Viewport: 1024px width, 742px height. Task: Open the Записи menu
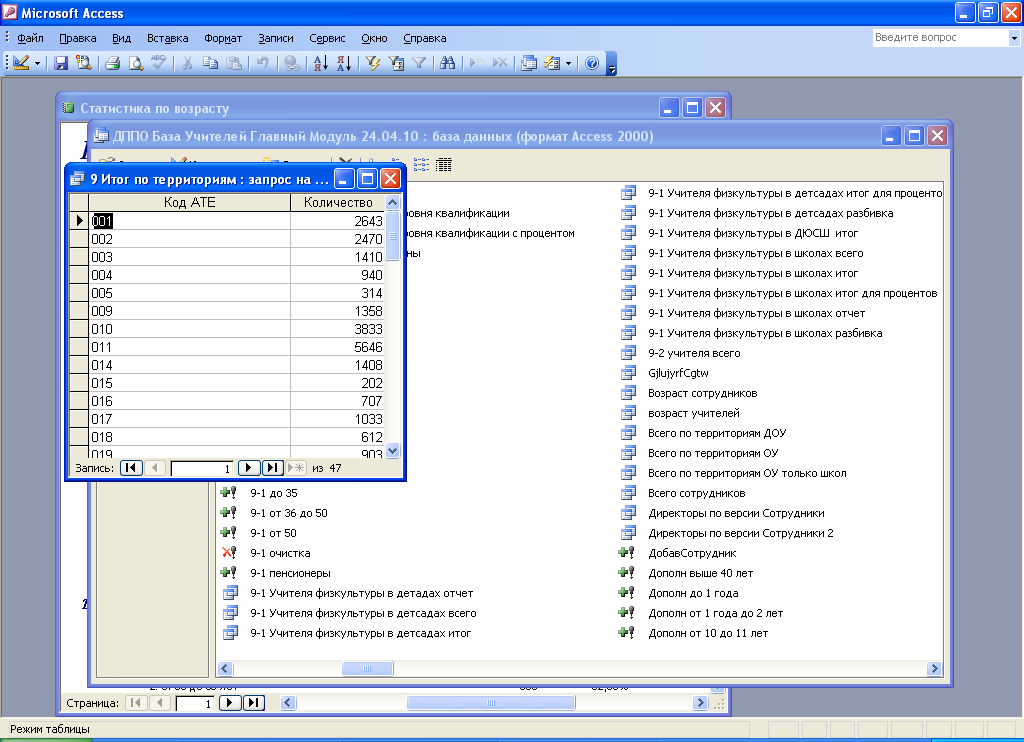(276, 38)
